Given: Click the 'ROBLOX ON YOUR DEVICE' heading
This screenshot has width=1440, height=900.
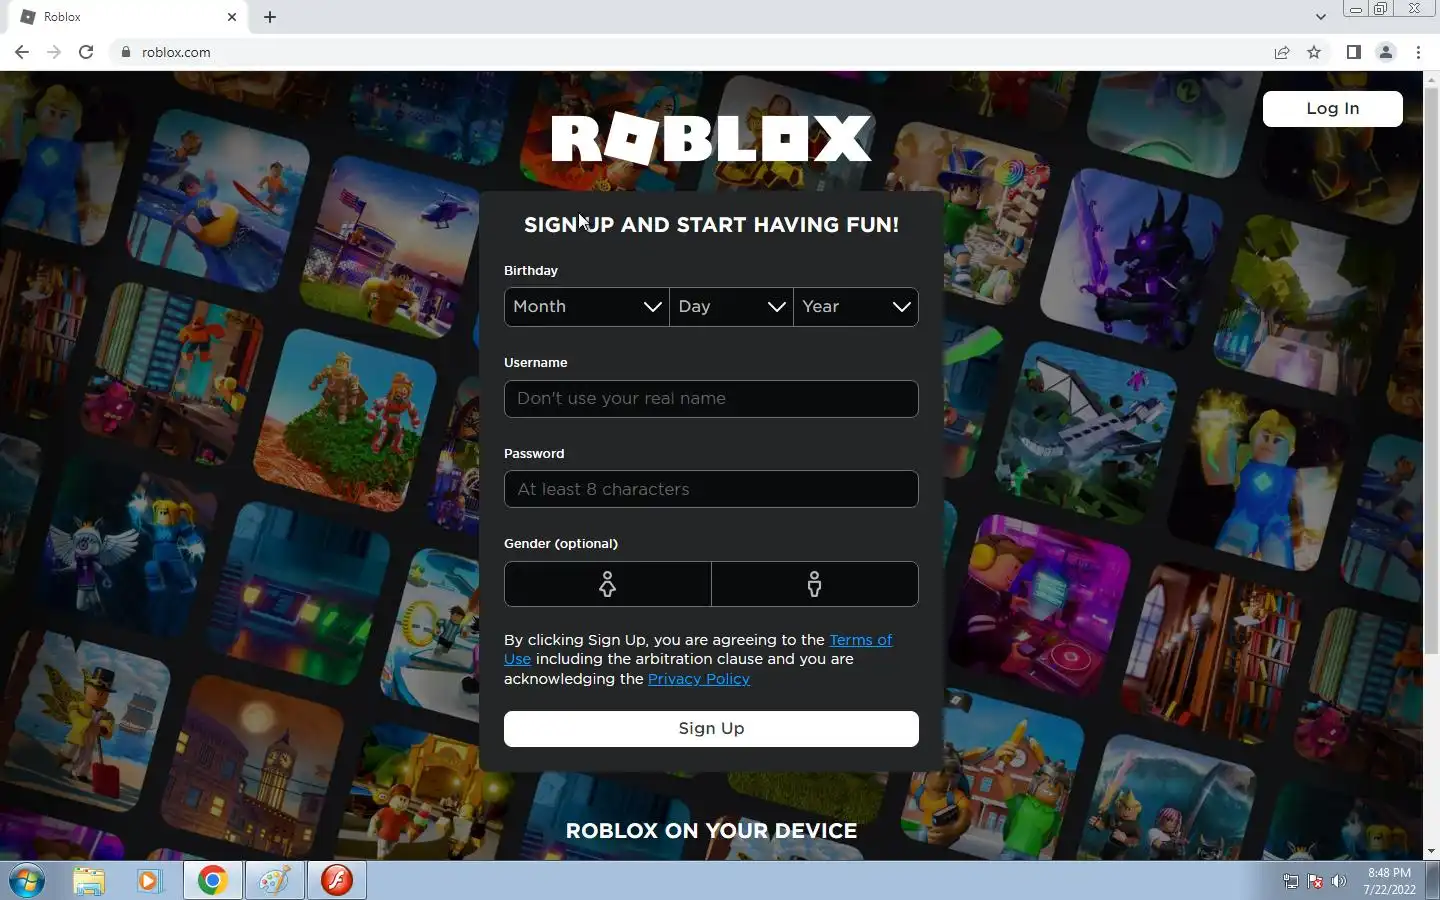Looking at the screenshot, I should [711, 831].
